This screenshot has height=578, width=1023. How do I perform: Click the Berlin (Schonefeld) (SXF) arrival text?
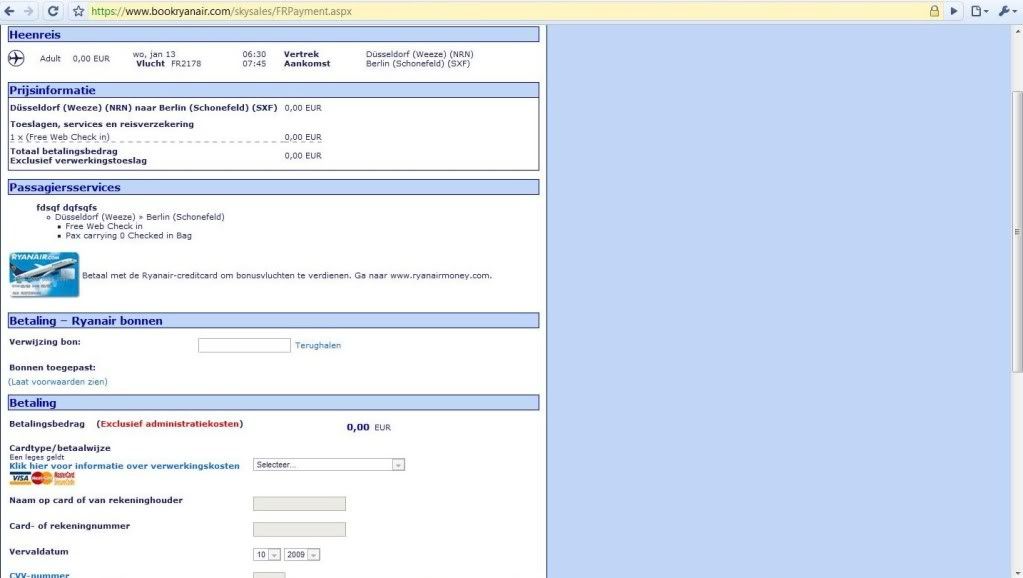coord(418,63)
